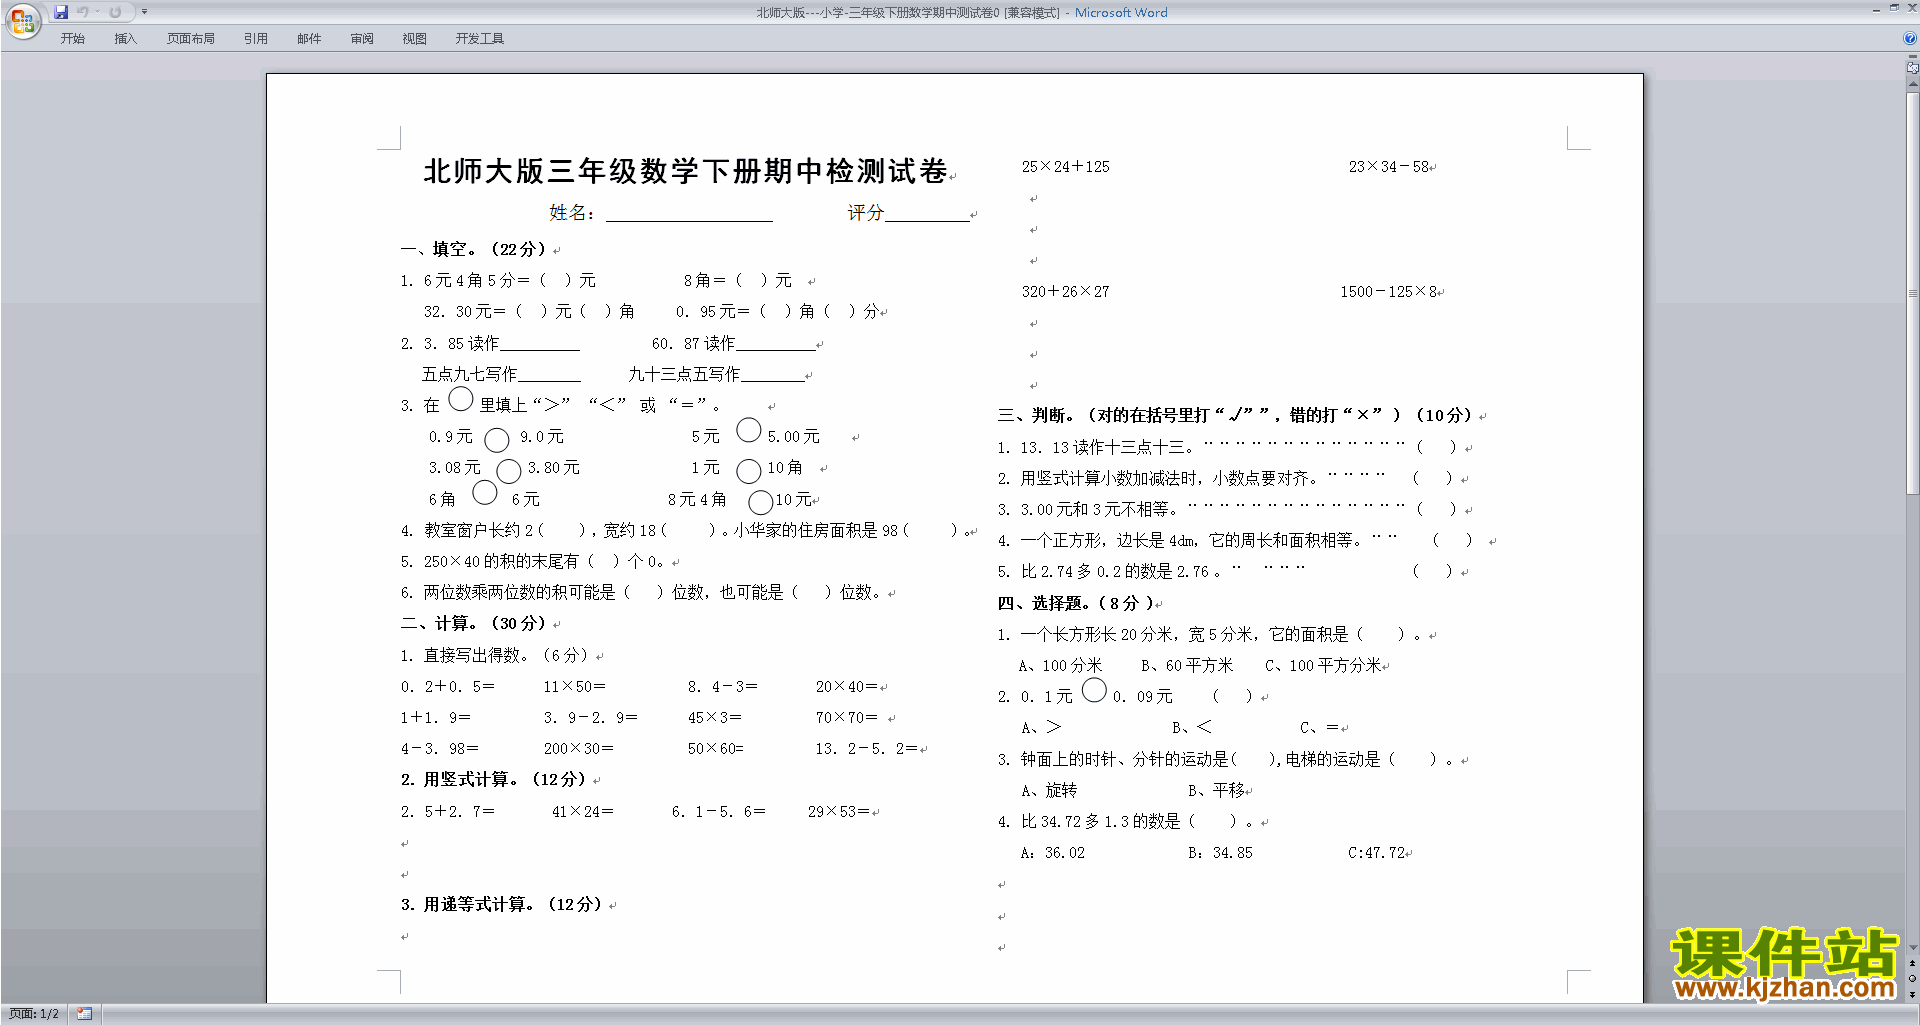Expand Customize Quick Access Toolbar arrow

pos(144,12)
